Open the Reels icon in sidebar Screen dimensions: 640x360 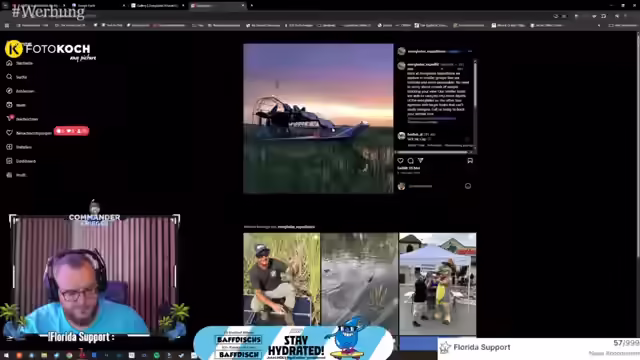(x=9, y=105)
